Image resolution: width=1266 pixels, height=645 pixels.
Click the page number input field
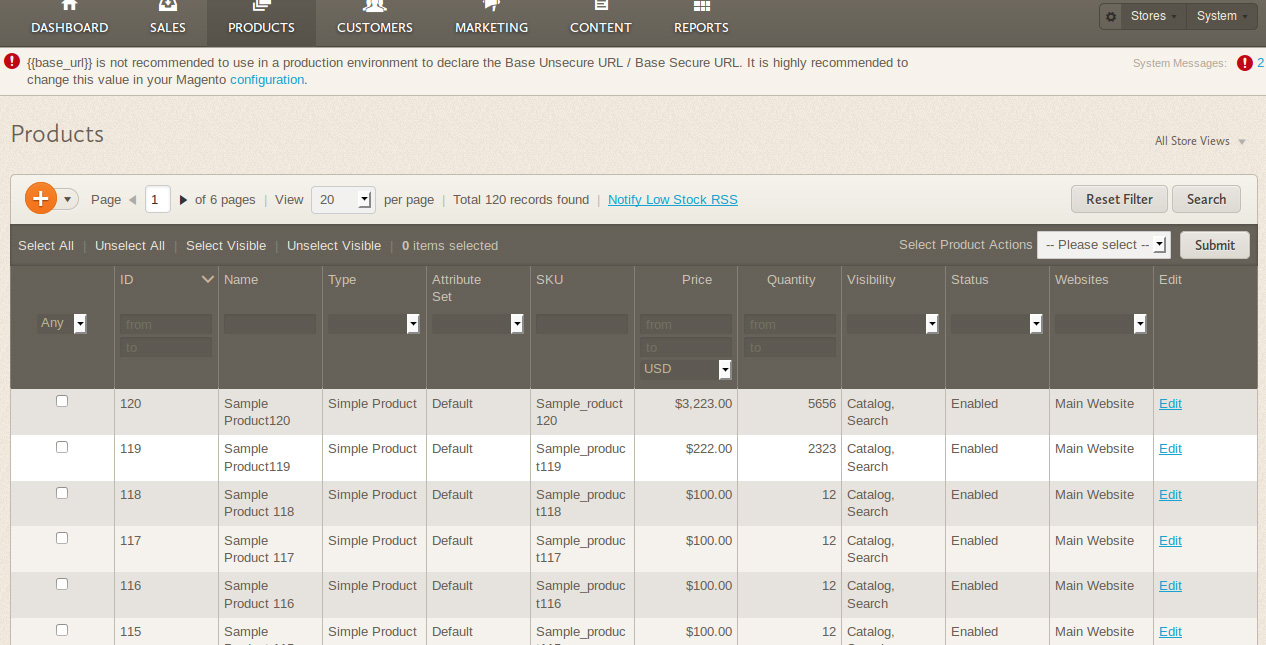click(158, 199)
